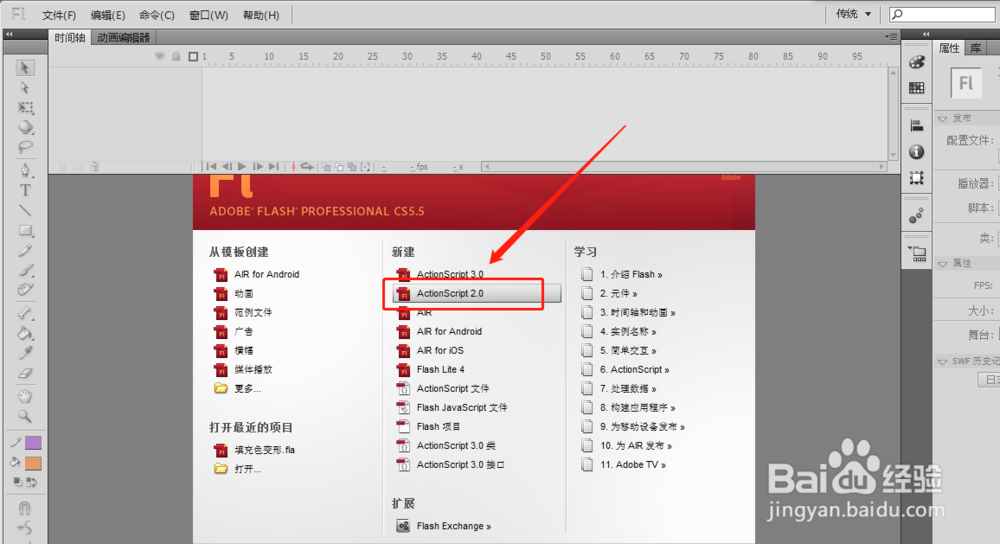Open the 传统 workspace dropdown

tap(854, 14)
